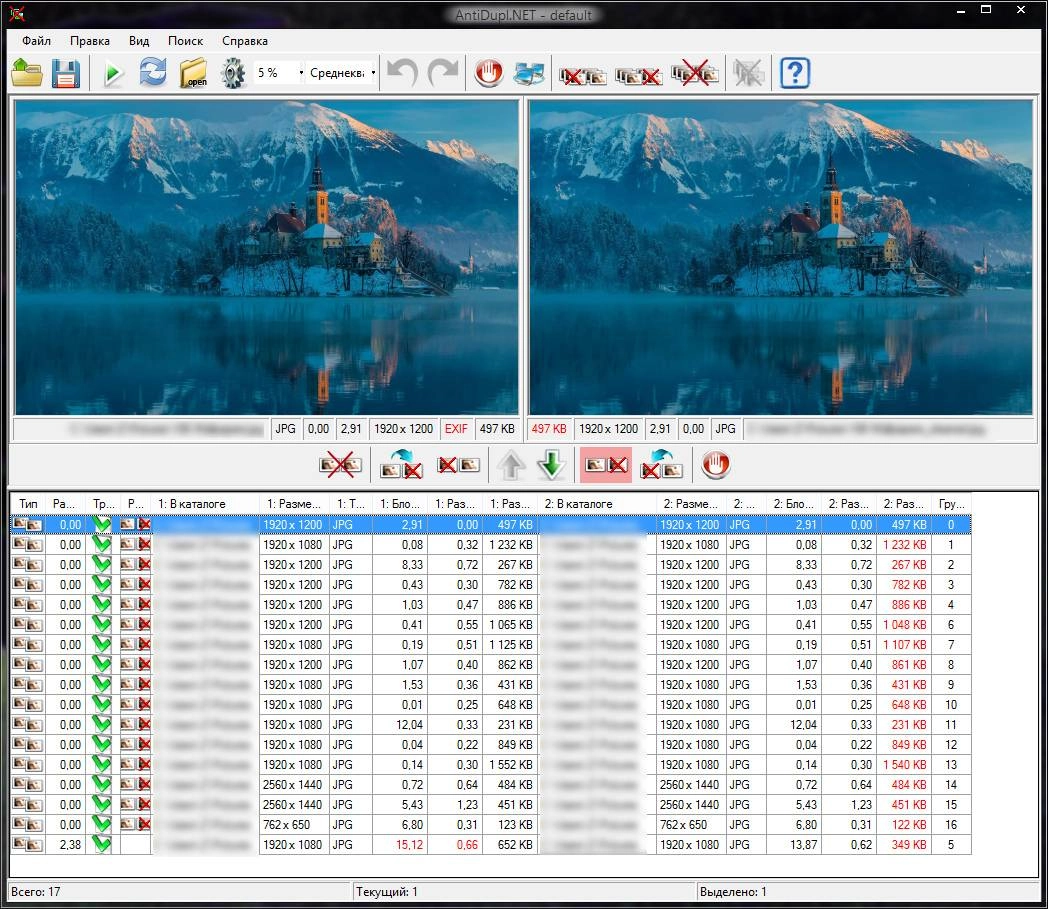Screen dimensions: 1048x909
Task: Refresh results with blue arrows icon
Action: click(152, 73)
